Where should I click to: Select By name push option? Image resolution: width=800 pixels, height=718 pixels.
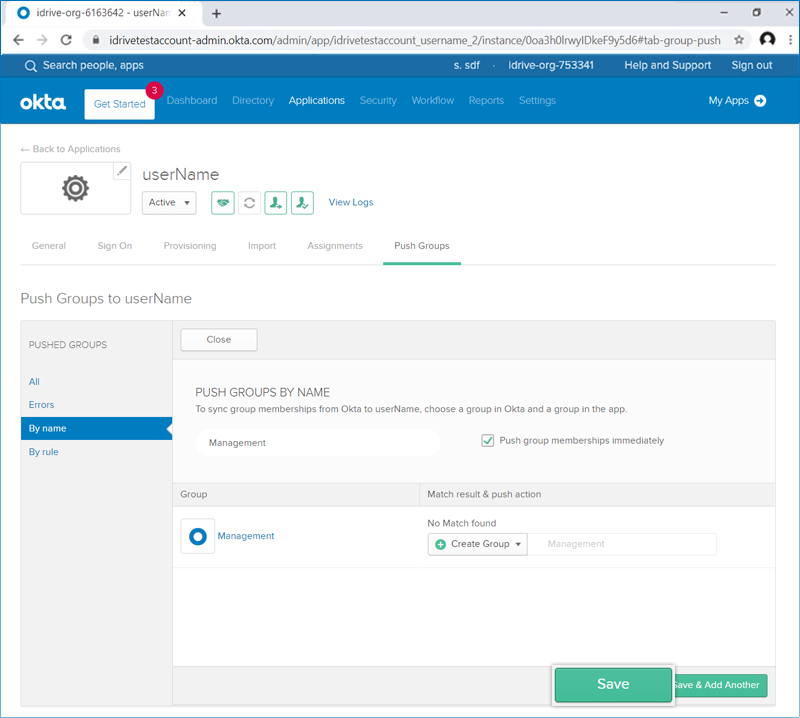(96, 428)
